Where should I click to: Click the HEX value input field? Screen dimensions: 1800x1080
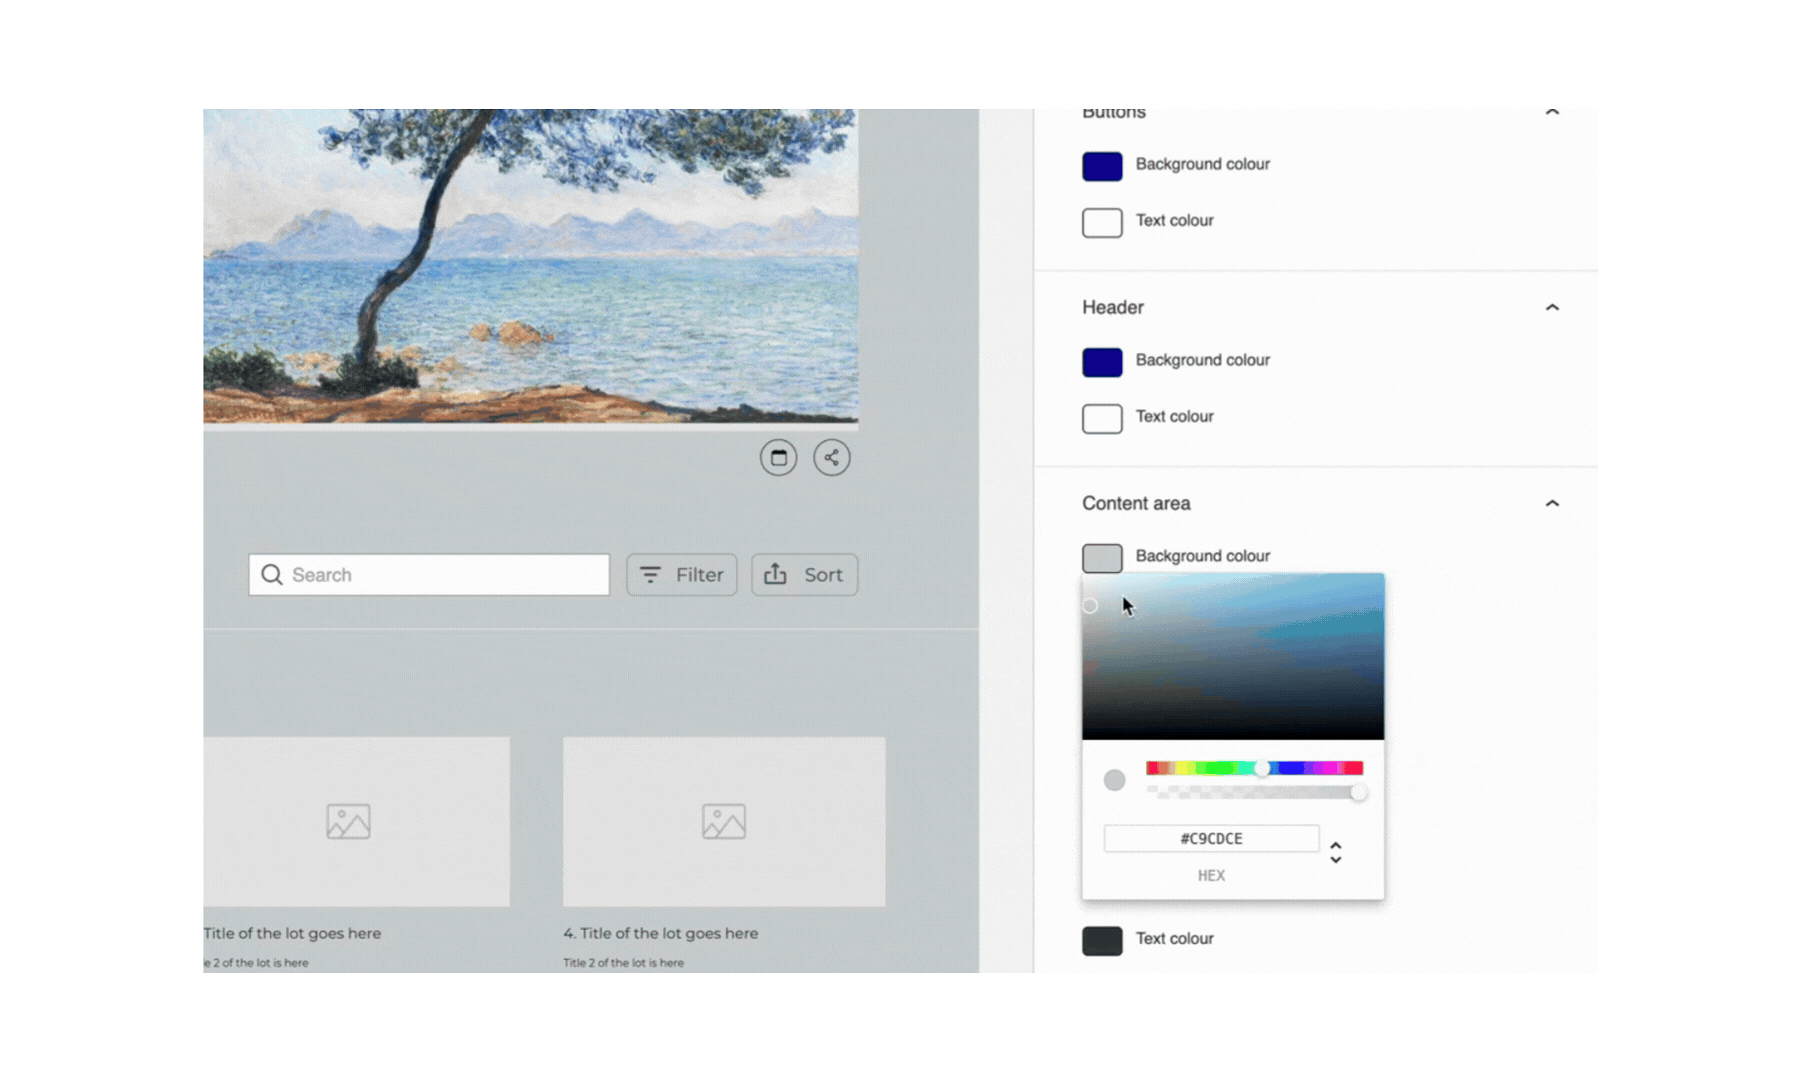tap(1211, 838)
